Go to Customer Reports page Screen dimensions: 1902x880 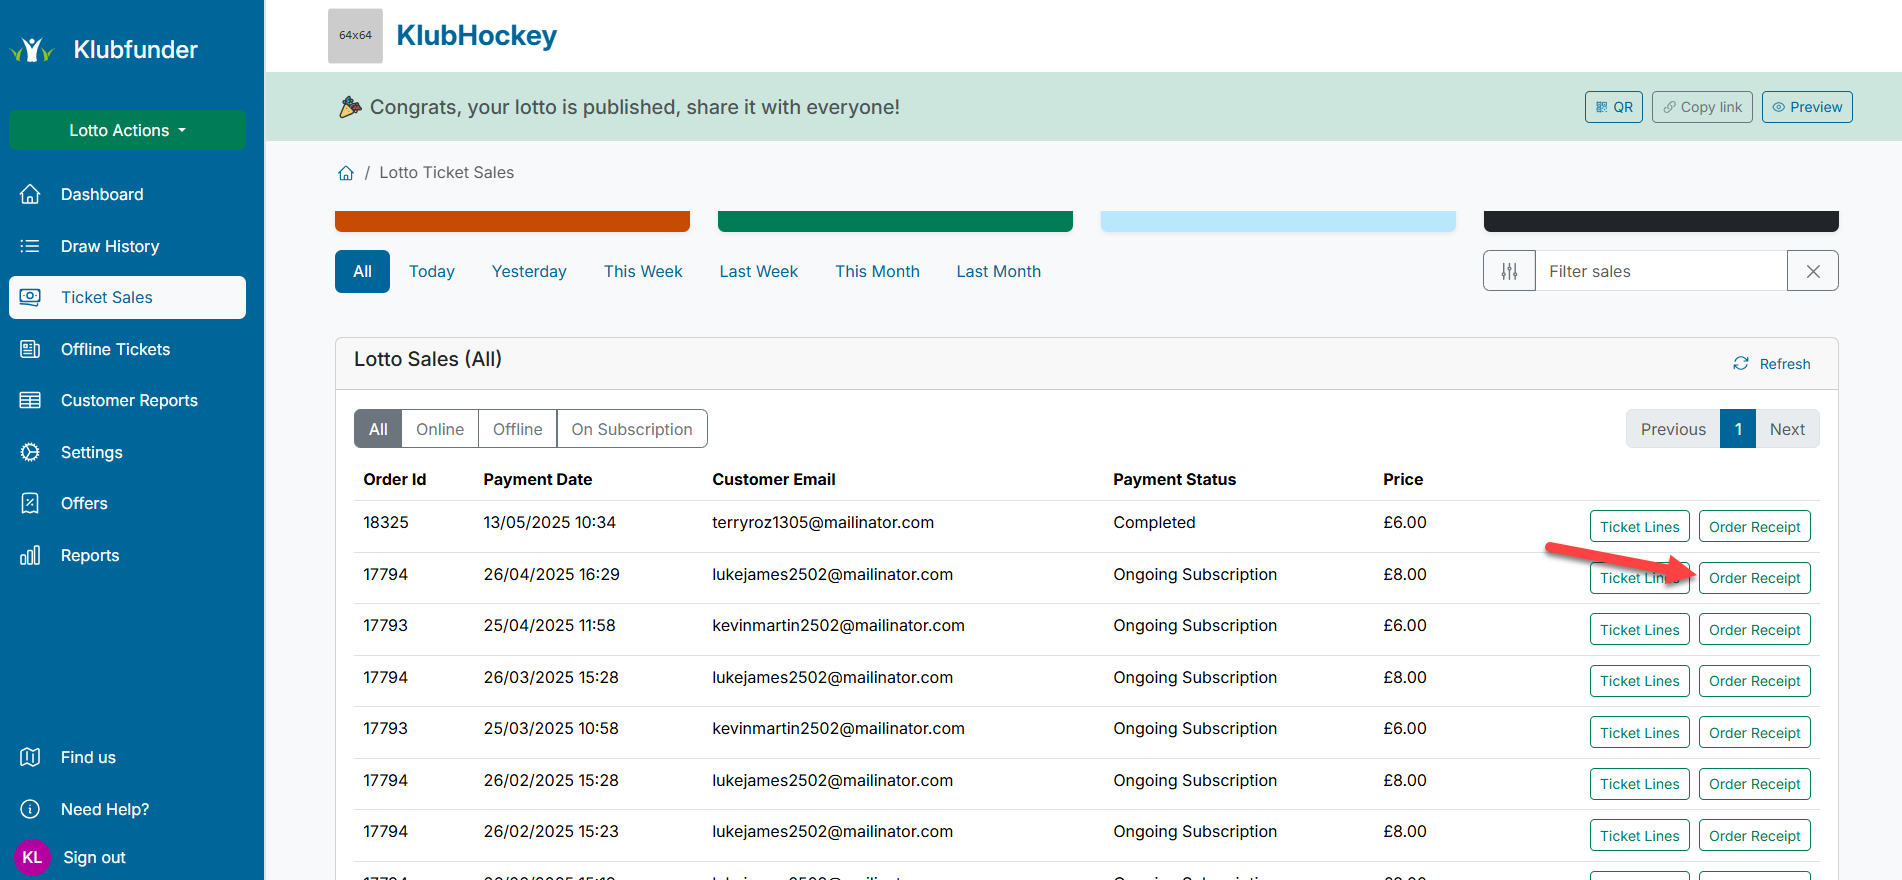[129, 400]
